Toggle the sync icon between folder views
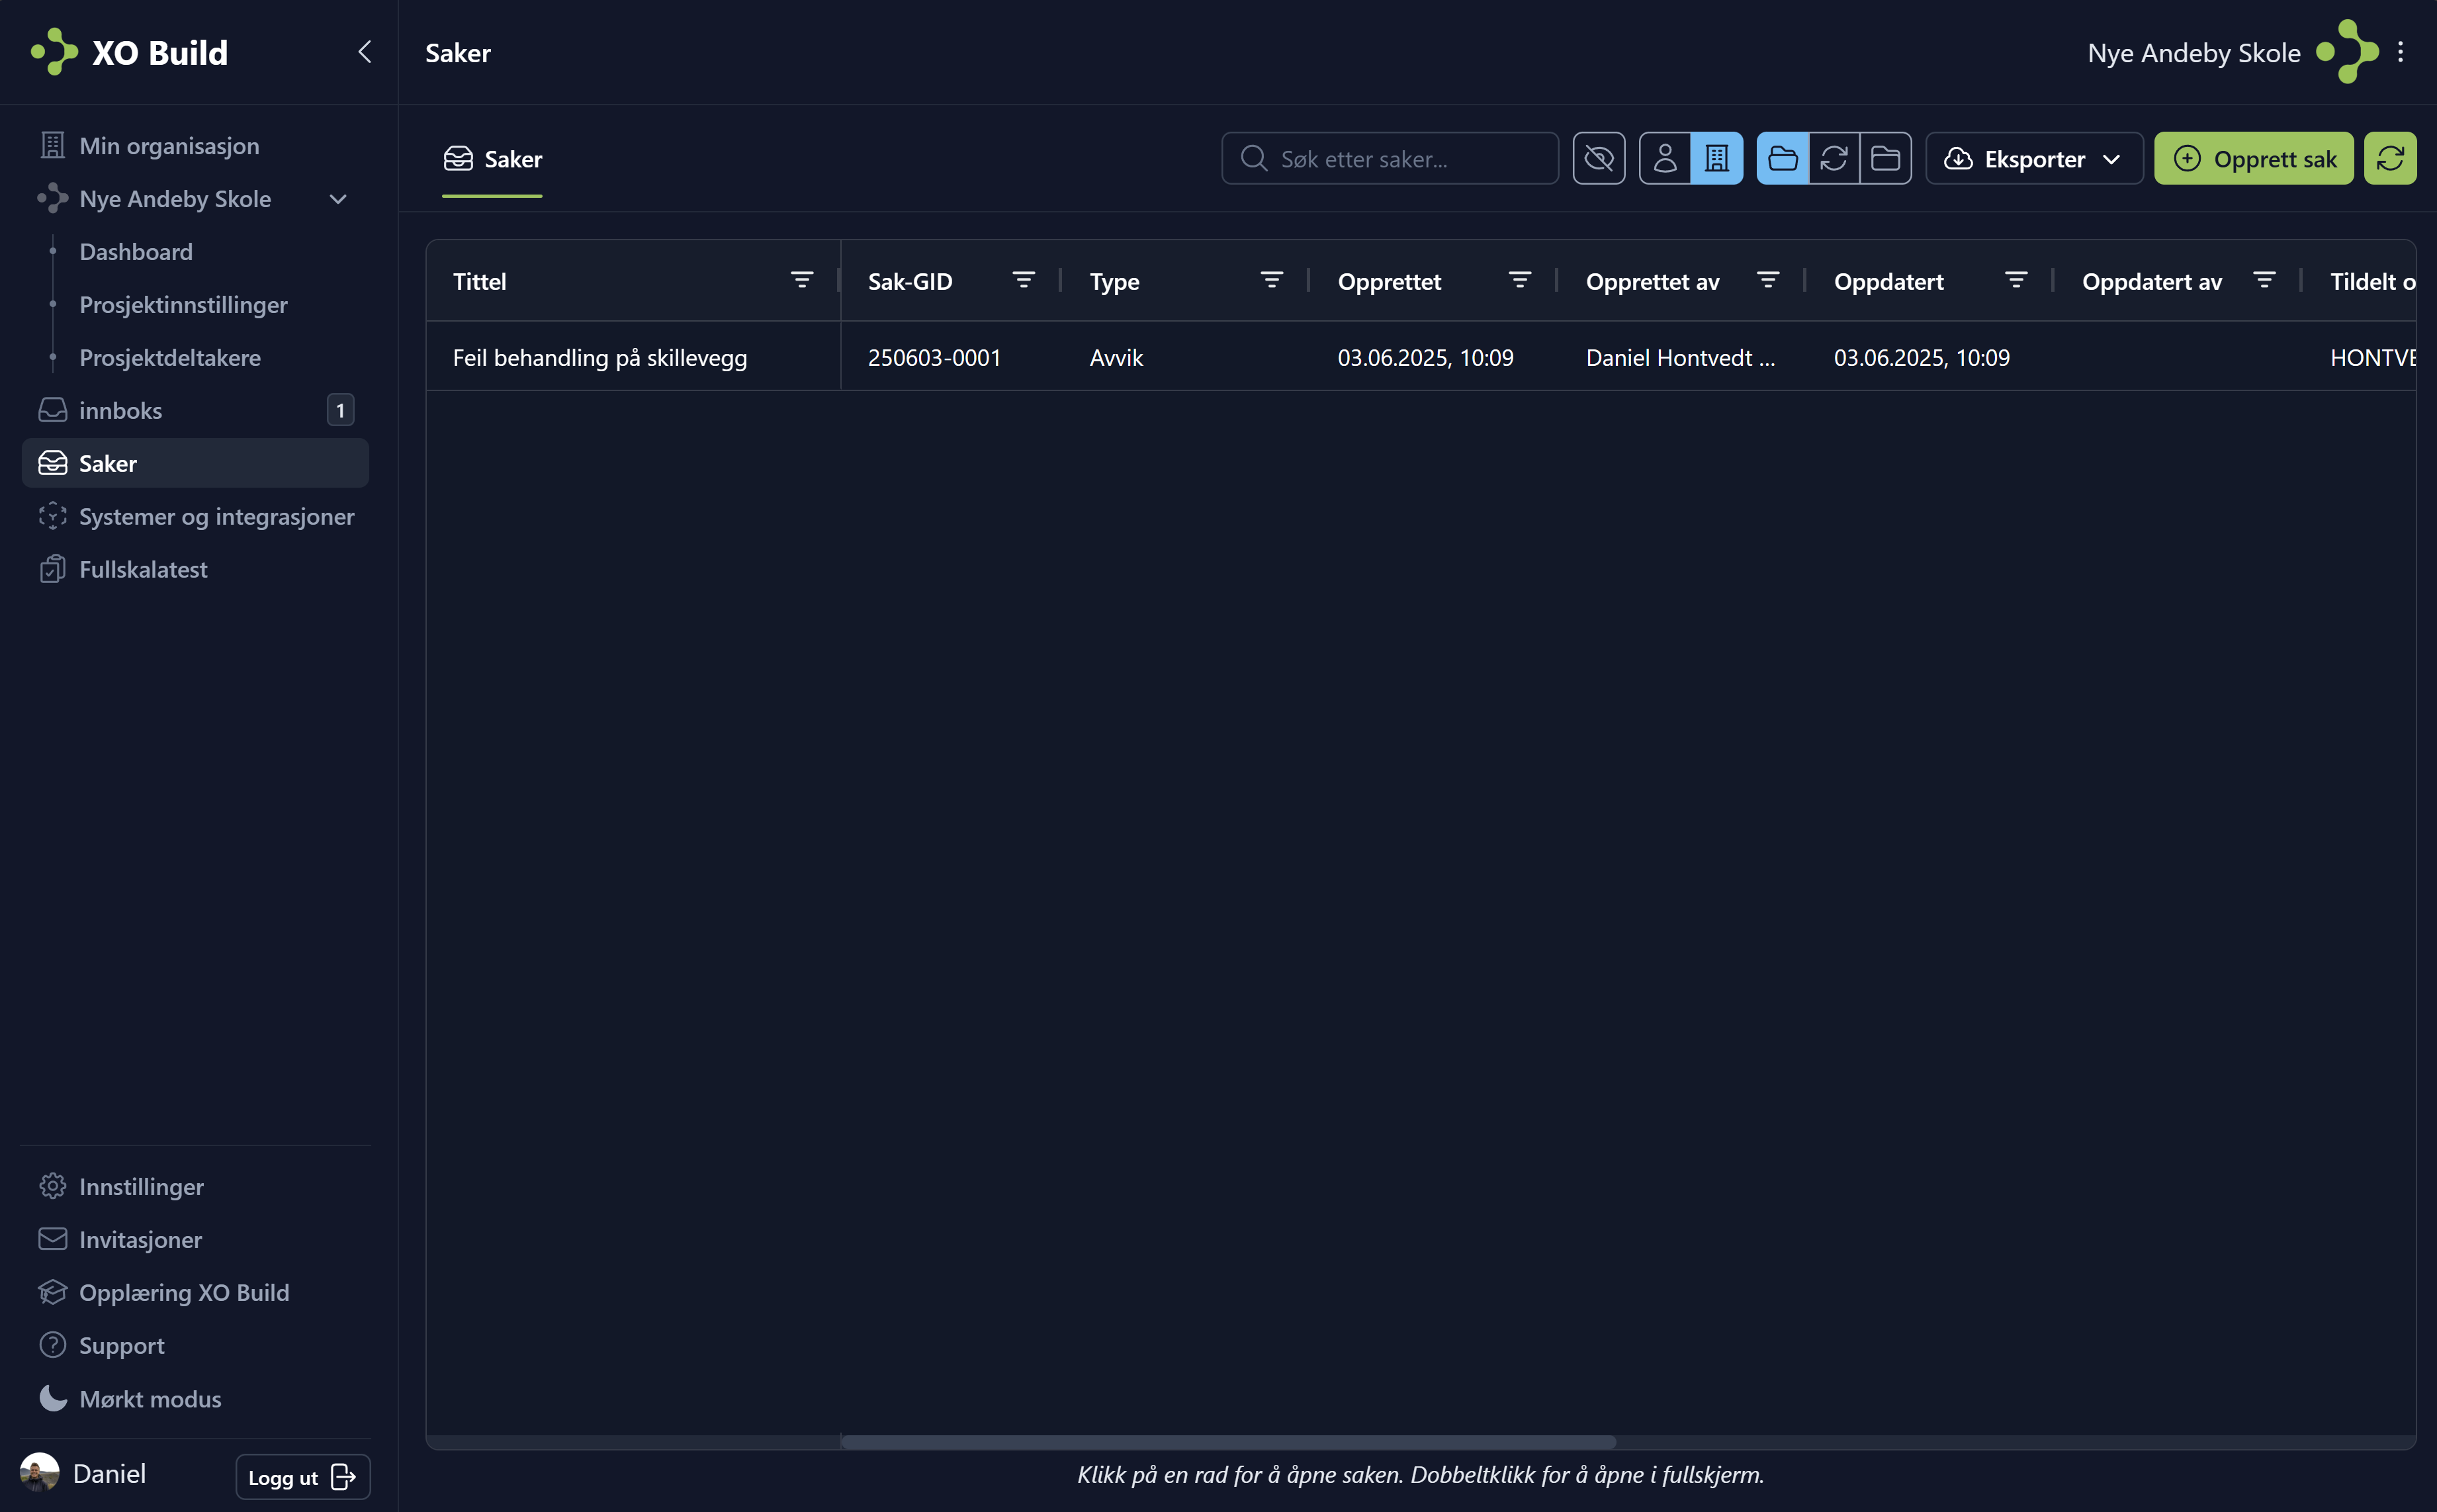 (x=1835, y=158)
